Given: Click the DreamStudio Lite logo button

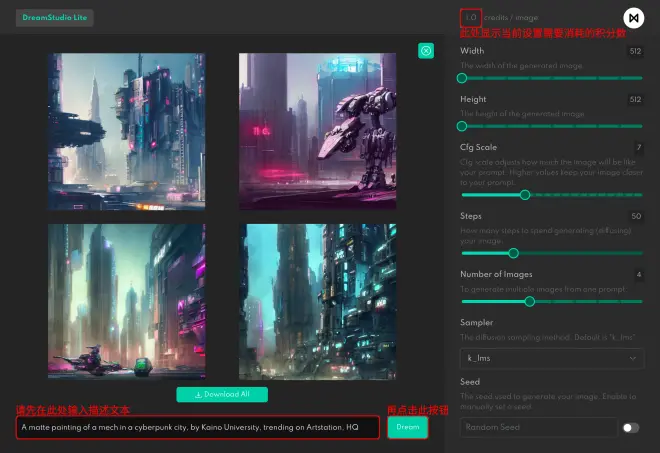Looking at the screenshot, I should pyautogui.click(x=55, y=18).
